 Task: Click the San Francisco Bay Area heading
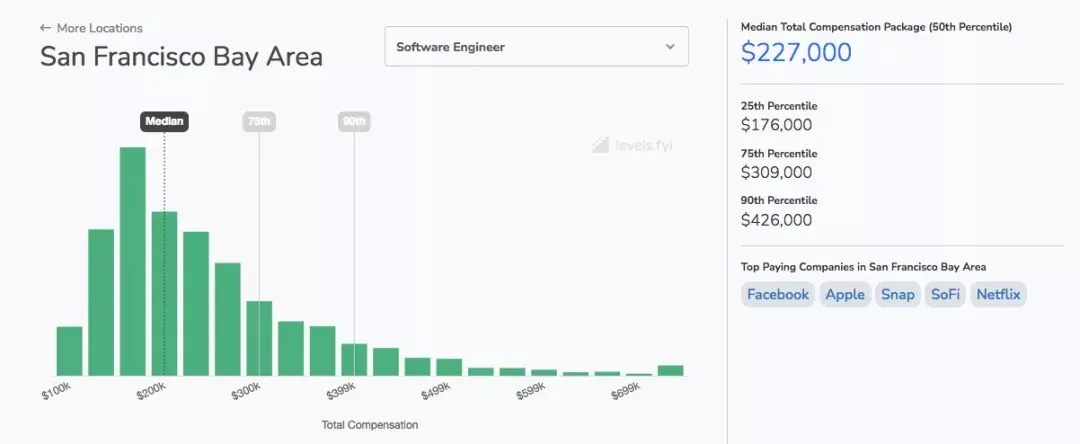[181, 56]
